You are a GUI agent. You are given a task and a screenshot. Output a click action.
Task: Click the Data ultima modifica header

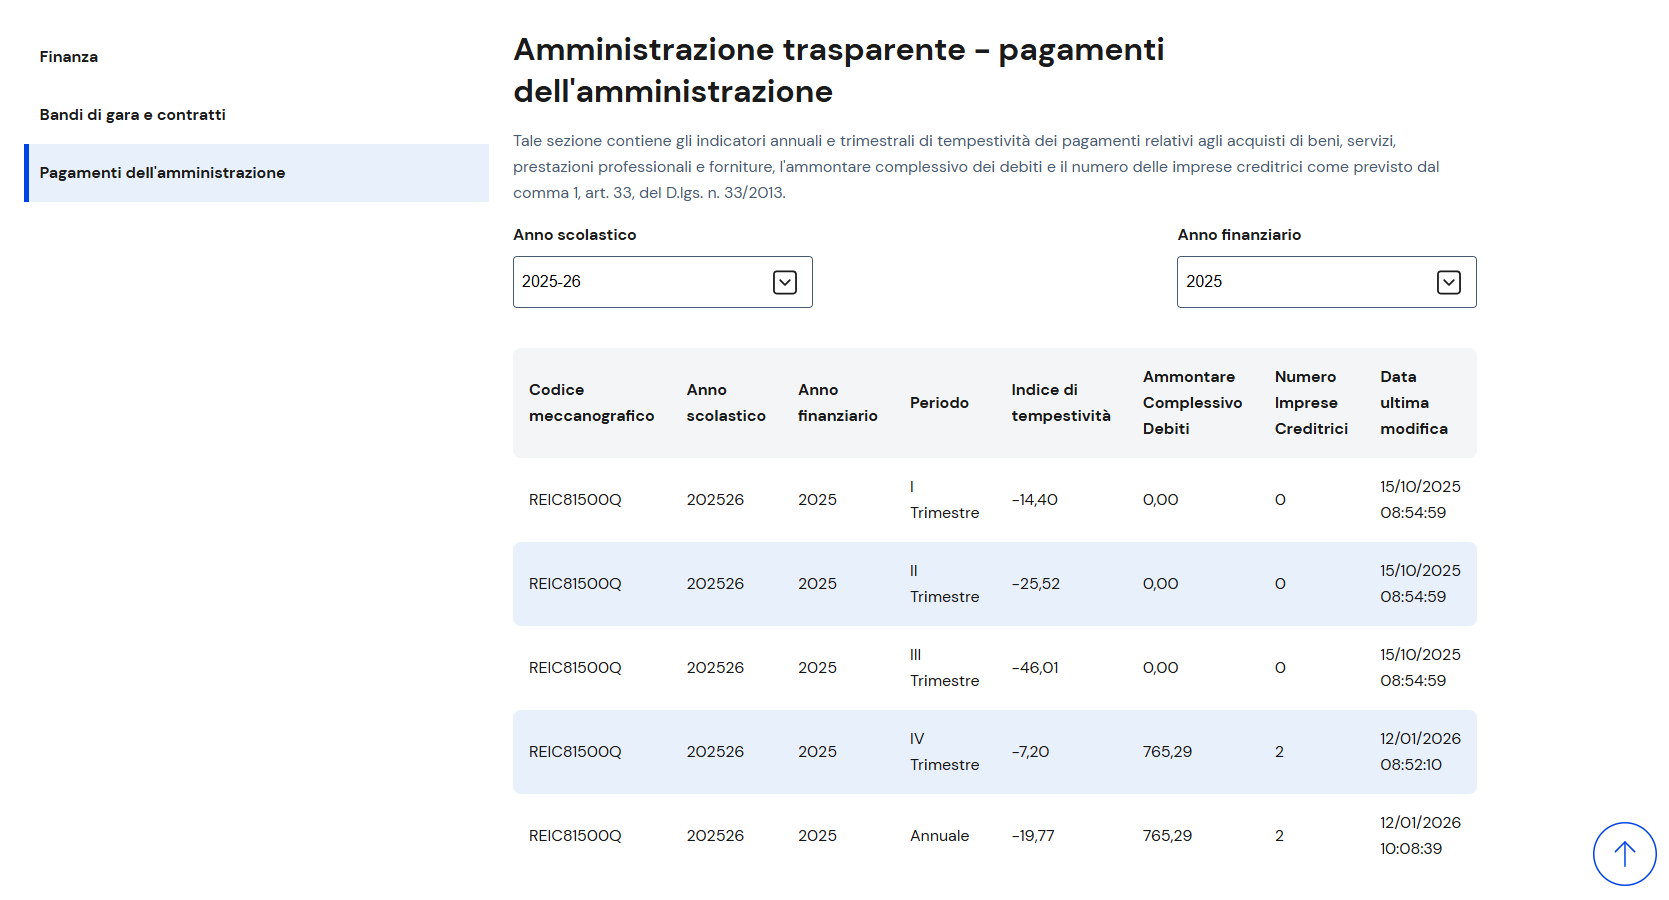1413,403
